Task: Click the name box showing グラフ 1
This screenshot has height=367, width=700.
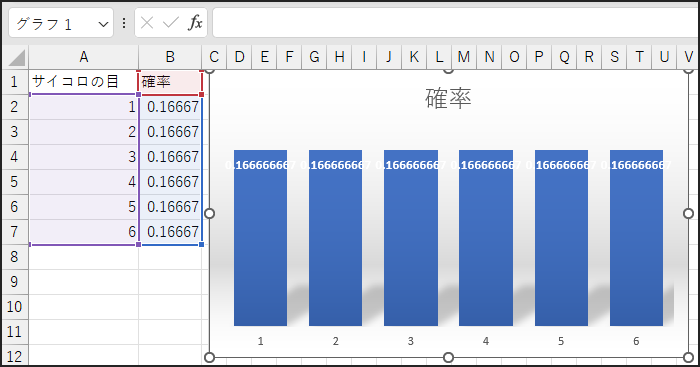Action: [x=54, y=24]
